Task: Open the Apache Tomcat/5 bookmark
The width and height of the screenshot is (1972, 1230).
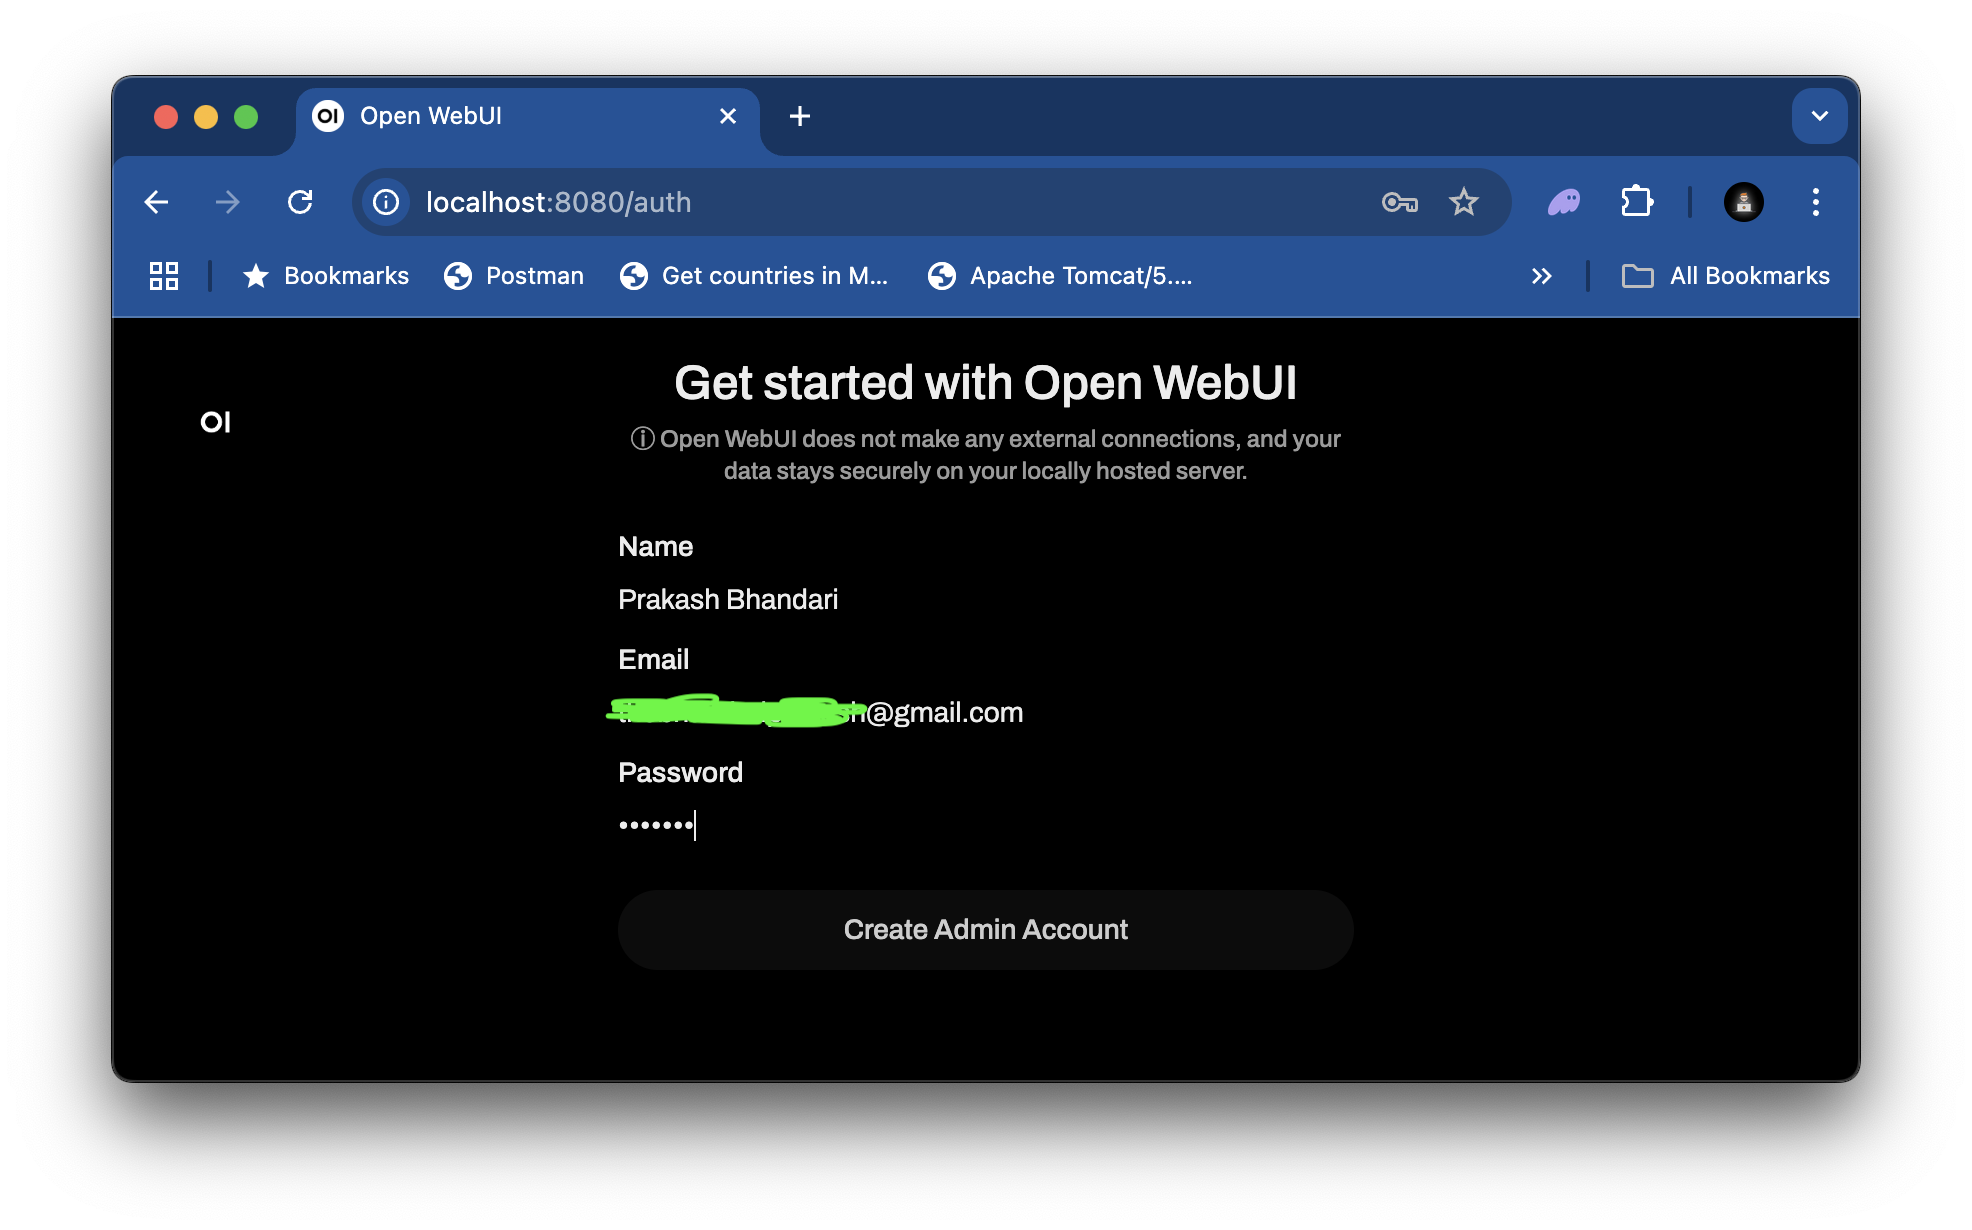Action: tap(1060, 276)
